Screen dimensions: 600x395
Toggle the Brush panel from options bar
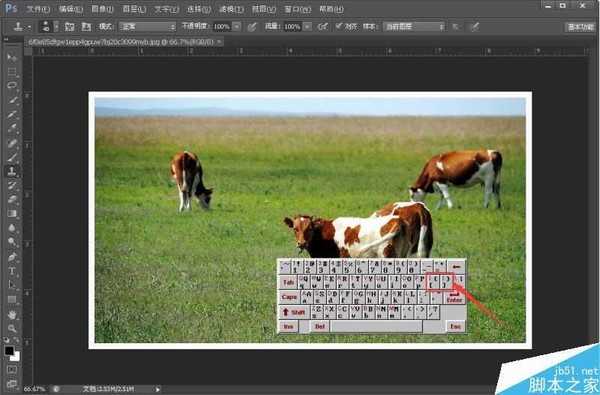69,26
